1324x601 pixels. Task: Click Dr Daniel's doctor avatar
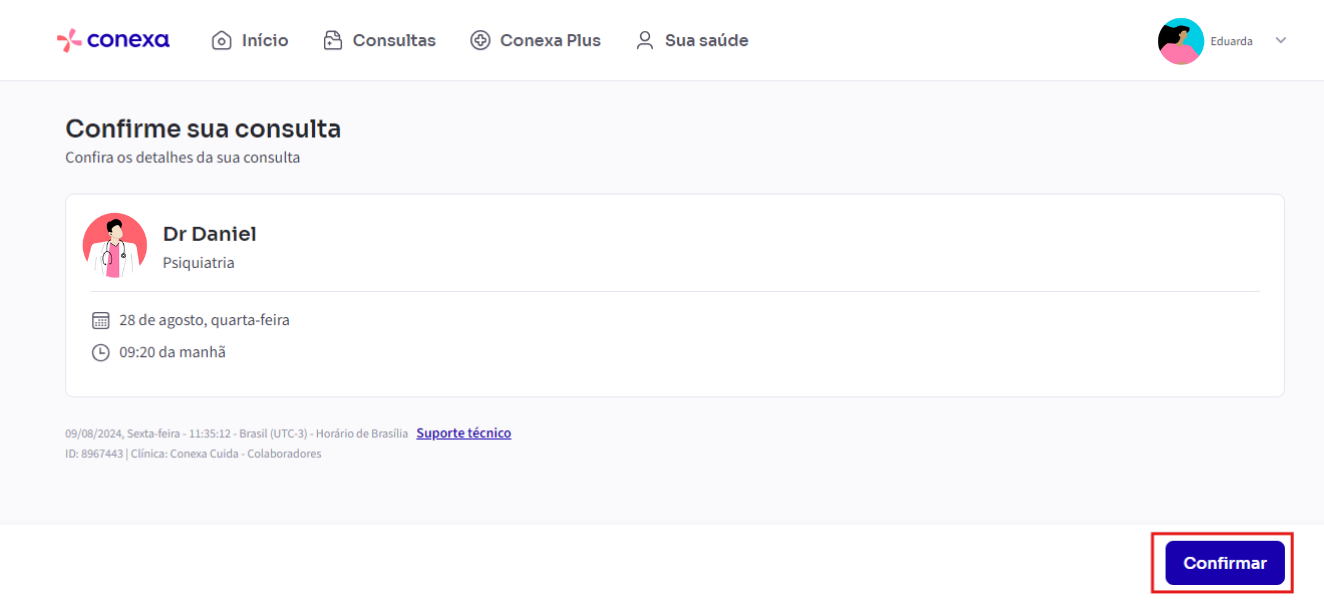point(115,245)
